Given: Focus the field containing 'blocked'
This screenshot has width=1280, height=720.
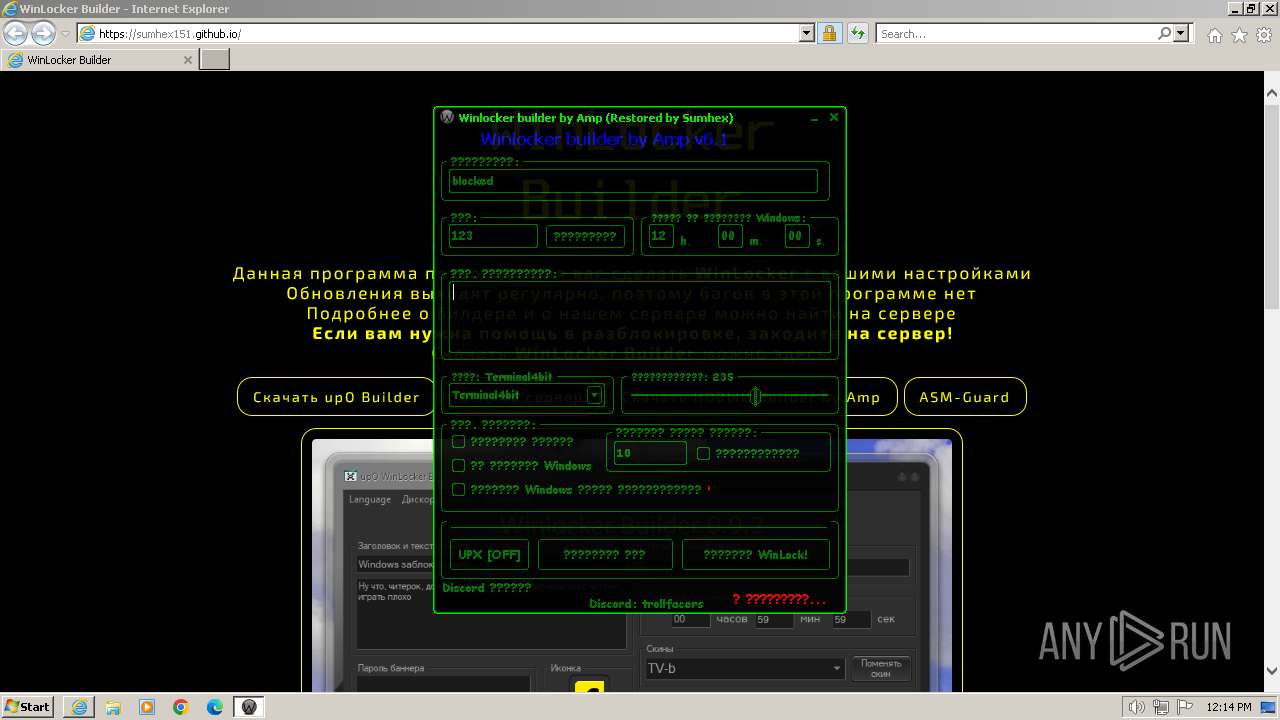Looking at the screenshot, I should [633, 181].
